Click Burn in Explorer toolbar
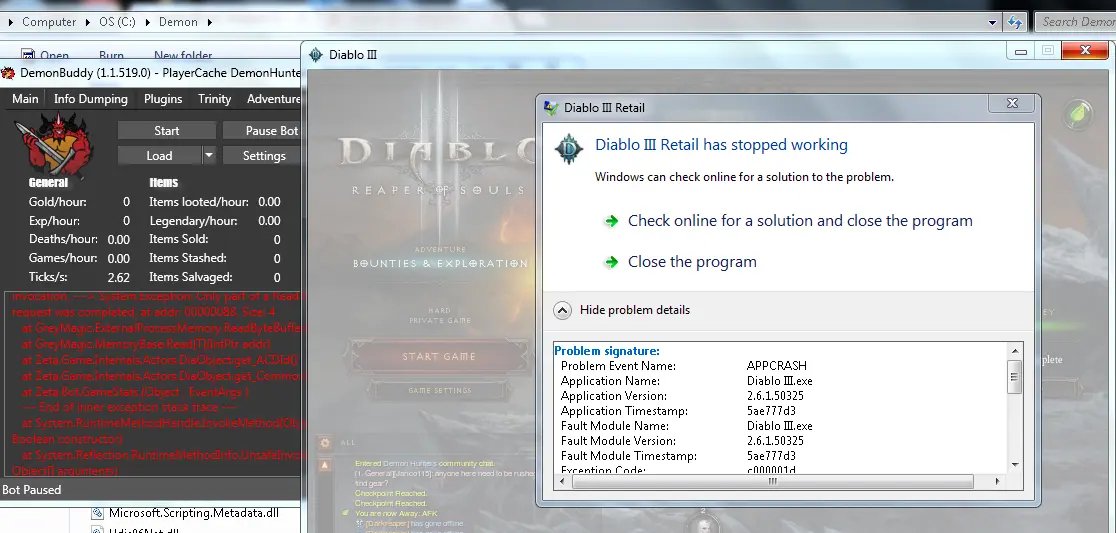The height and width of the screenshot is (533, 1116). pyautogui.click(x=111, y=56)
